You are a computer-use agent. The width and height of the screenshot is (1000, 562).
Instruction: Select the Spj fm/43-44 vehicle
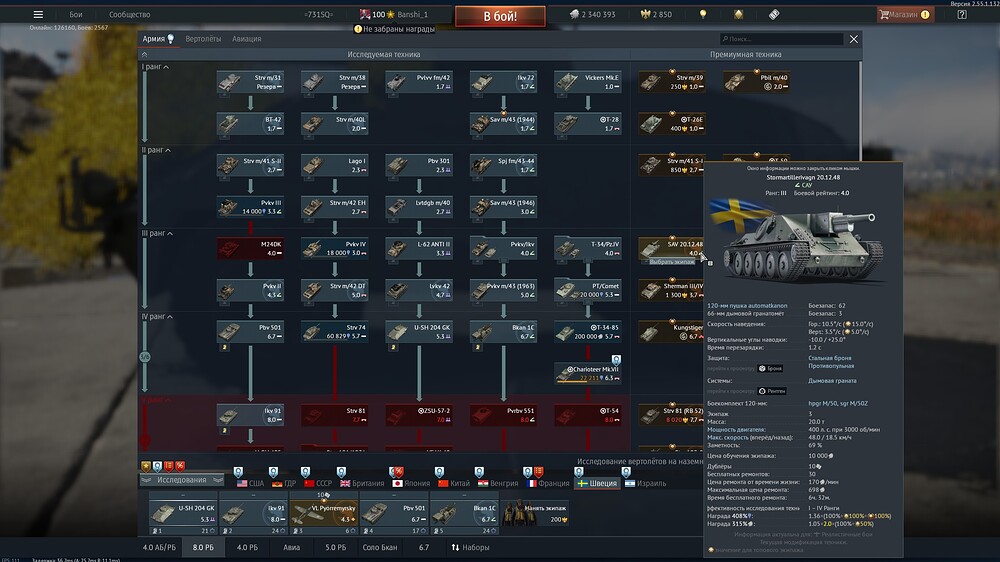[503, 165]
